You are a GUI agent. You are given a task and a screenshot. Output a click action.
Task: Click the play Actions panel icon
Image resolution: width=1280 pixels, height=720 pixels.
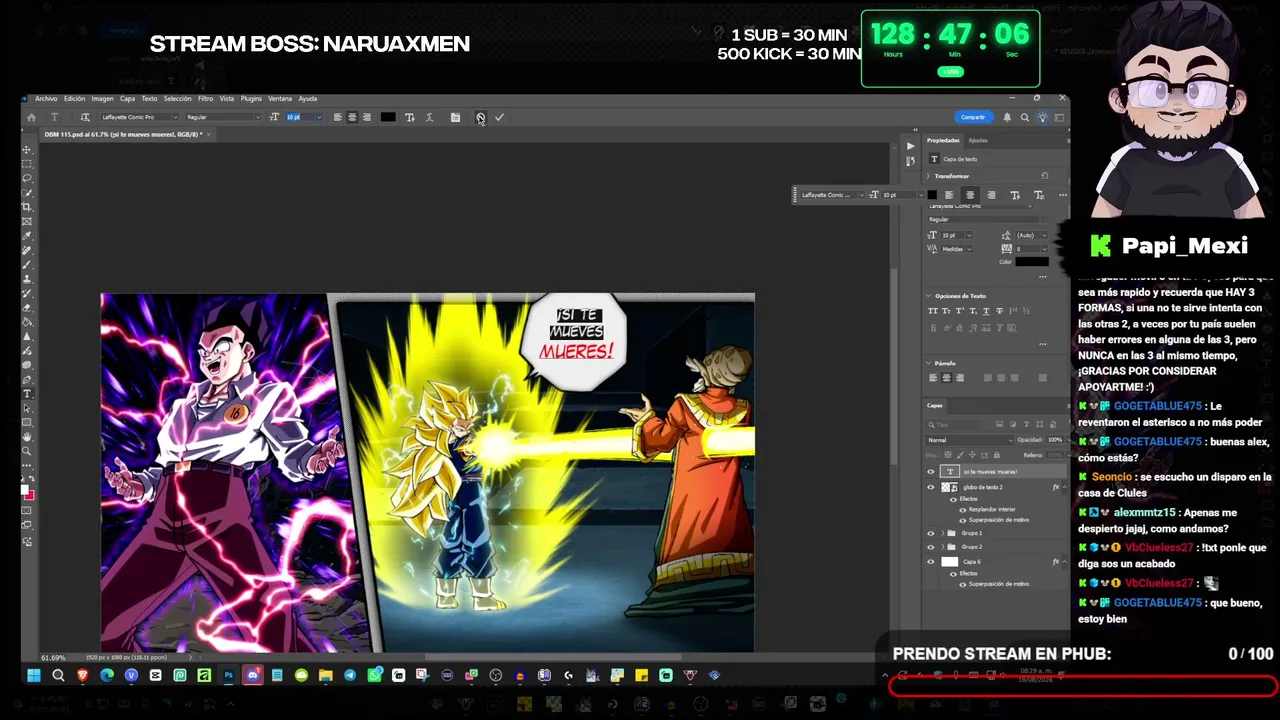[x=910, y=146]
